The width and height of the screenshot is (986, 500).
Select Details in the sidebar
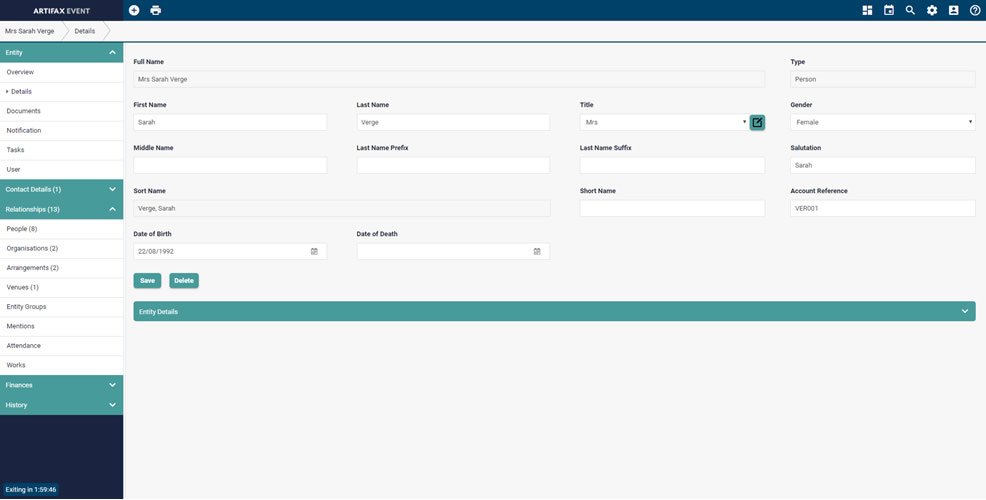[62, 92]
